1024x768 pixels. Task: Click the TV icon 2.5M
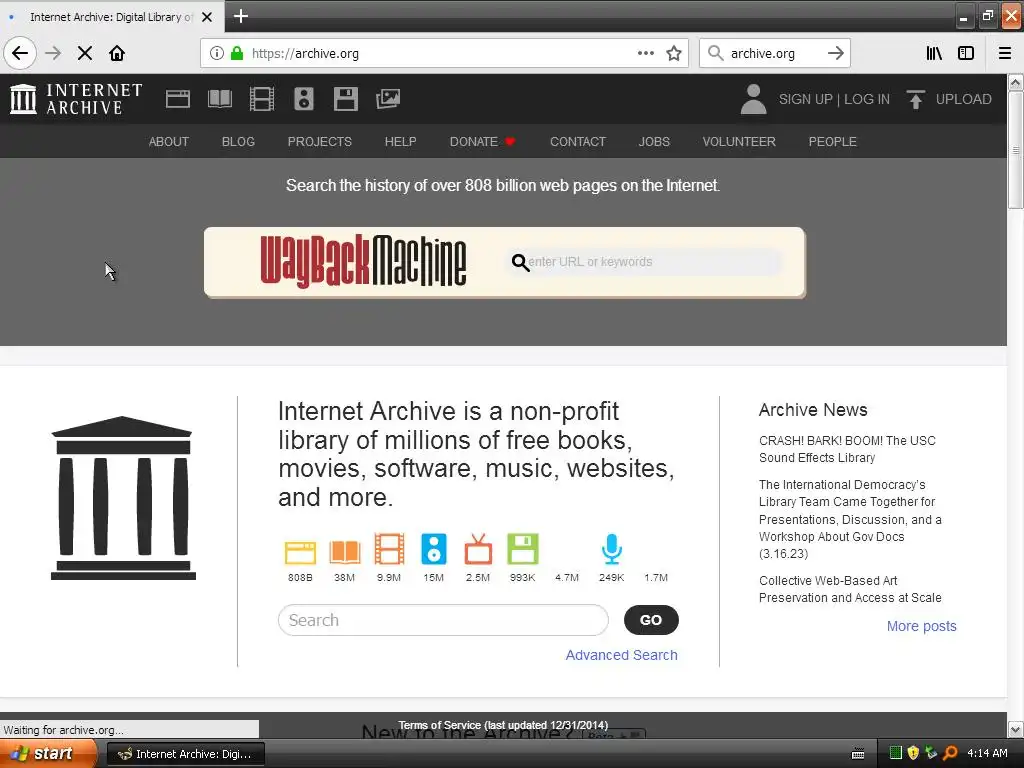[478, 549]
